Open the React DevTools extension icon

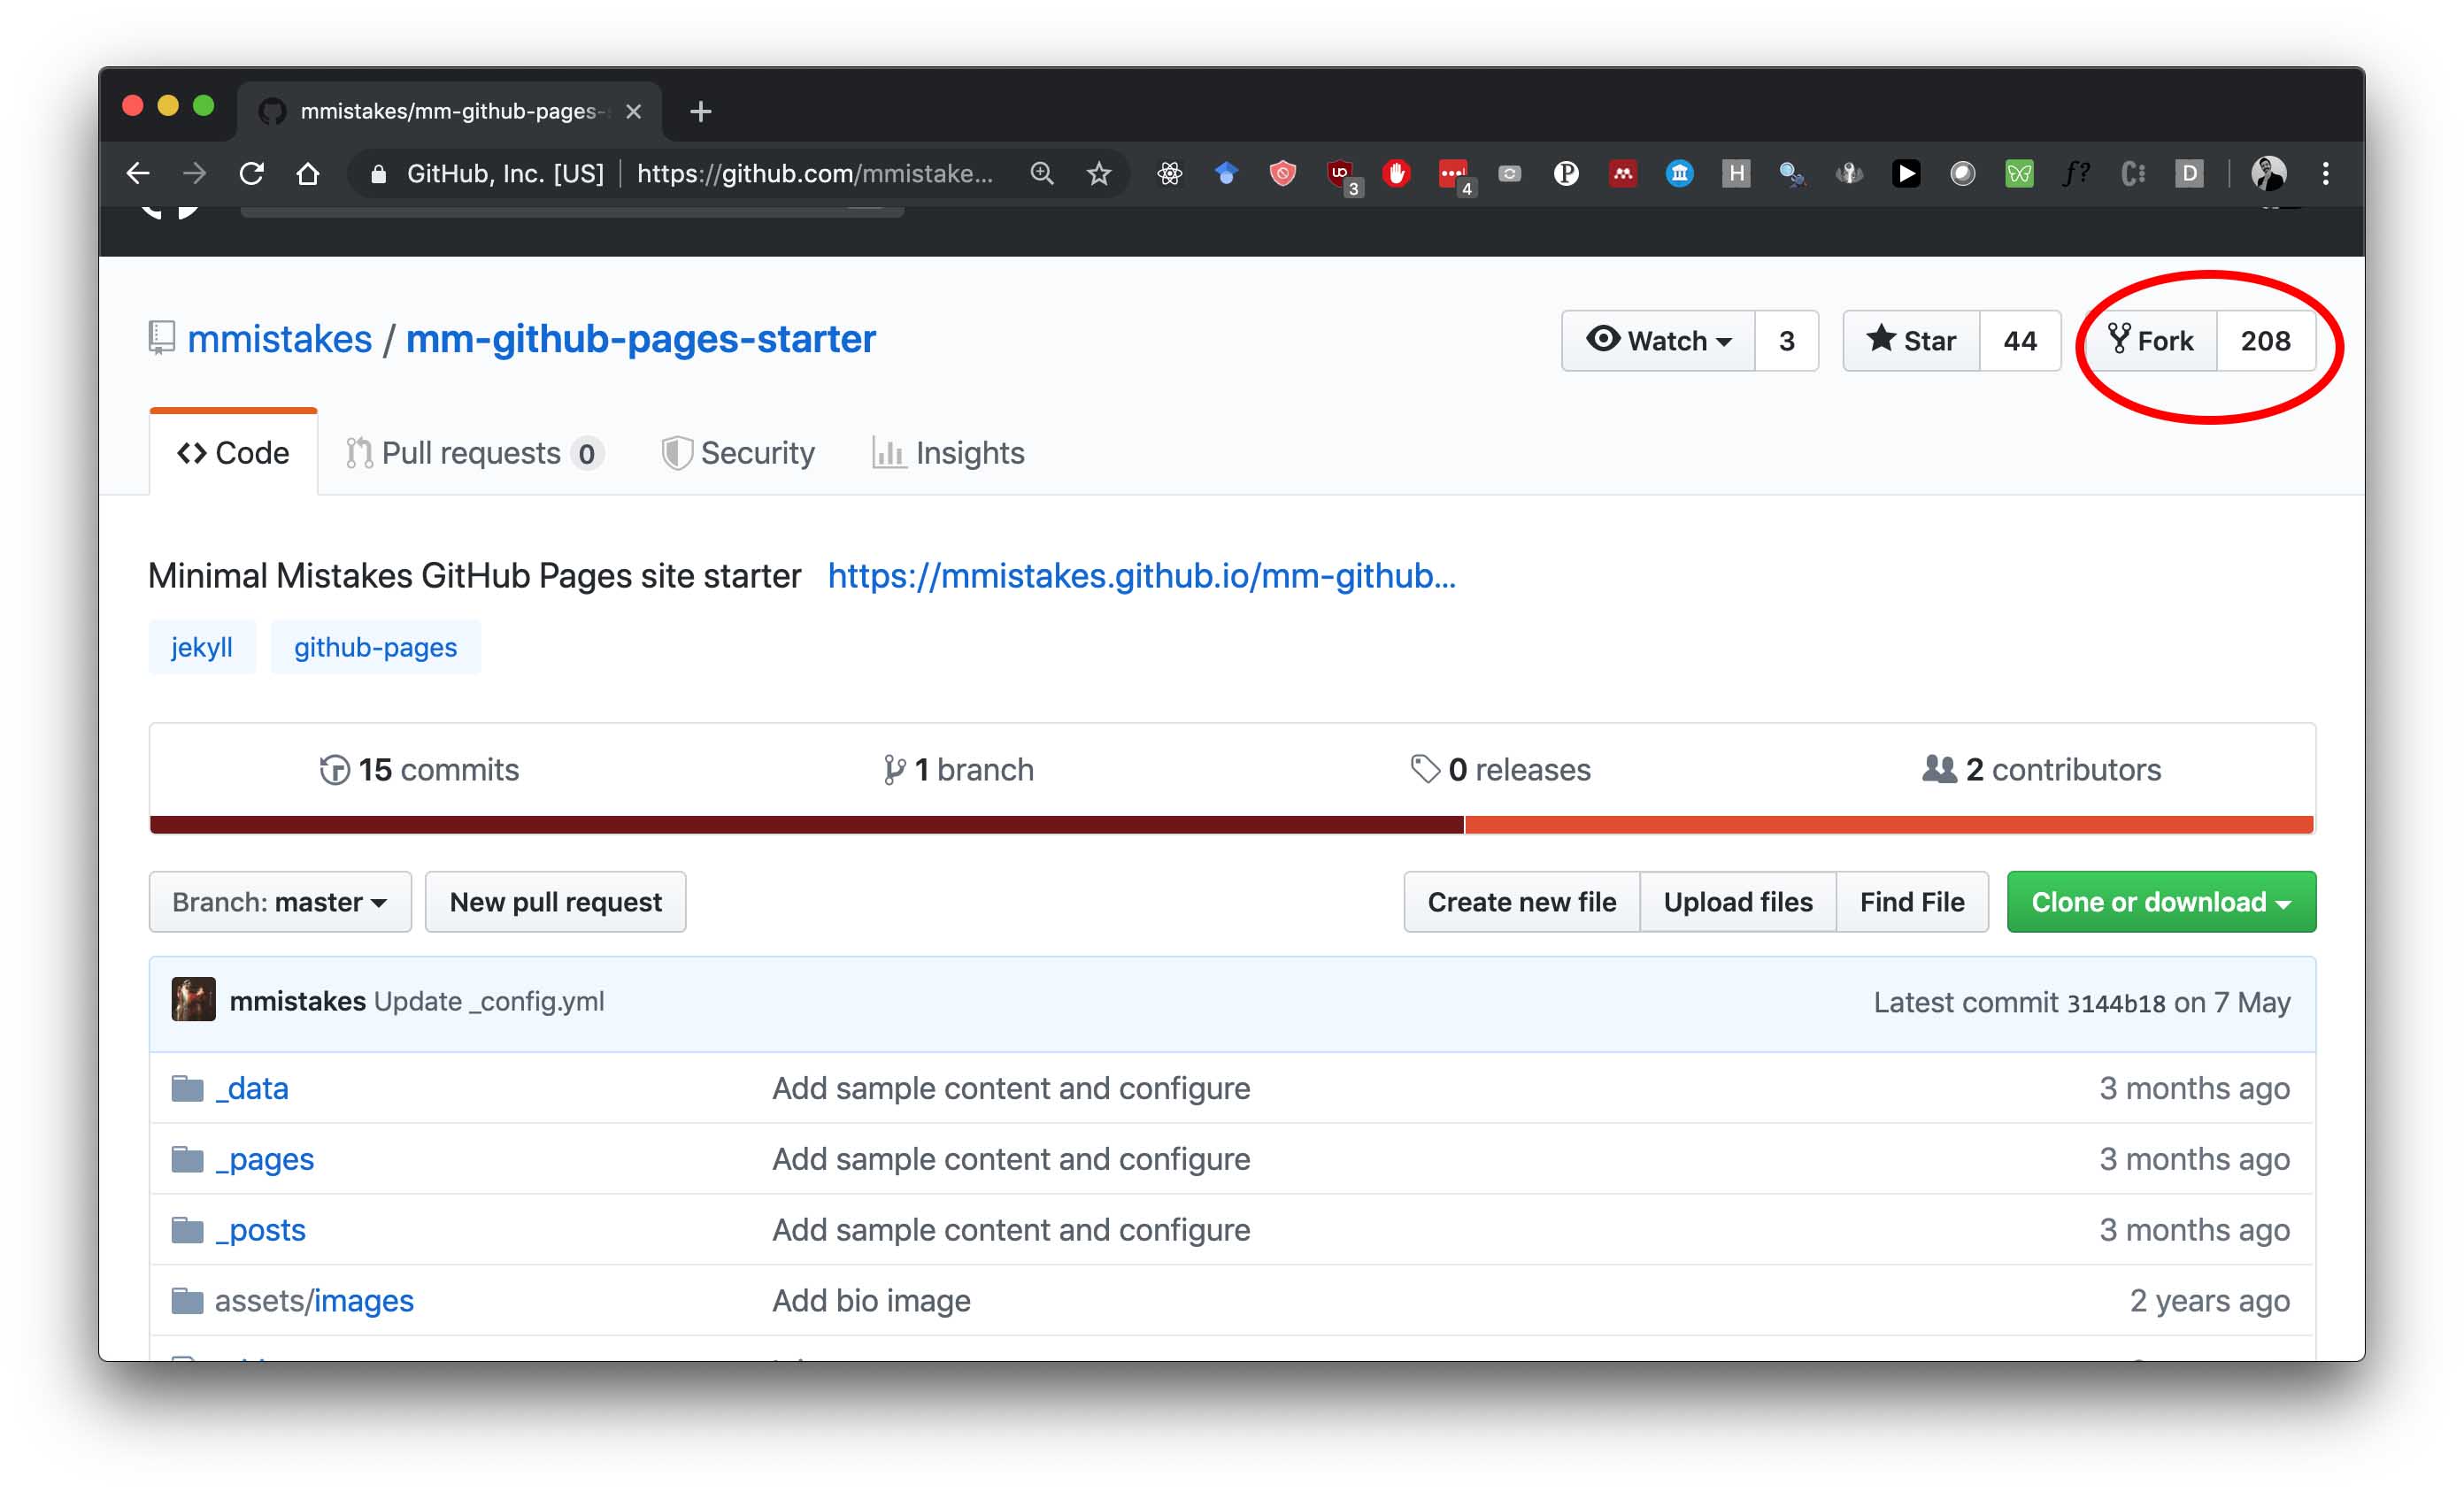pyautogui.click(x=1169, y=174)
